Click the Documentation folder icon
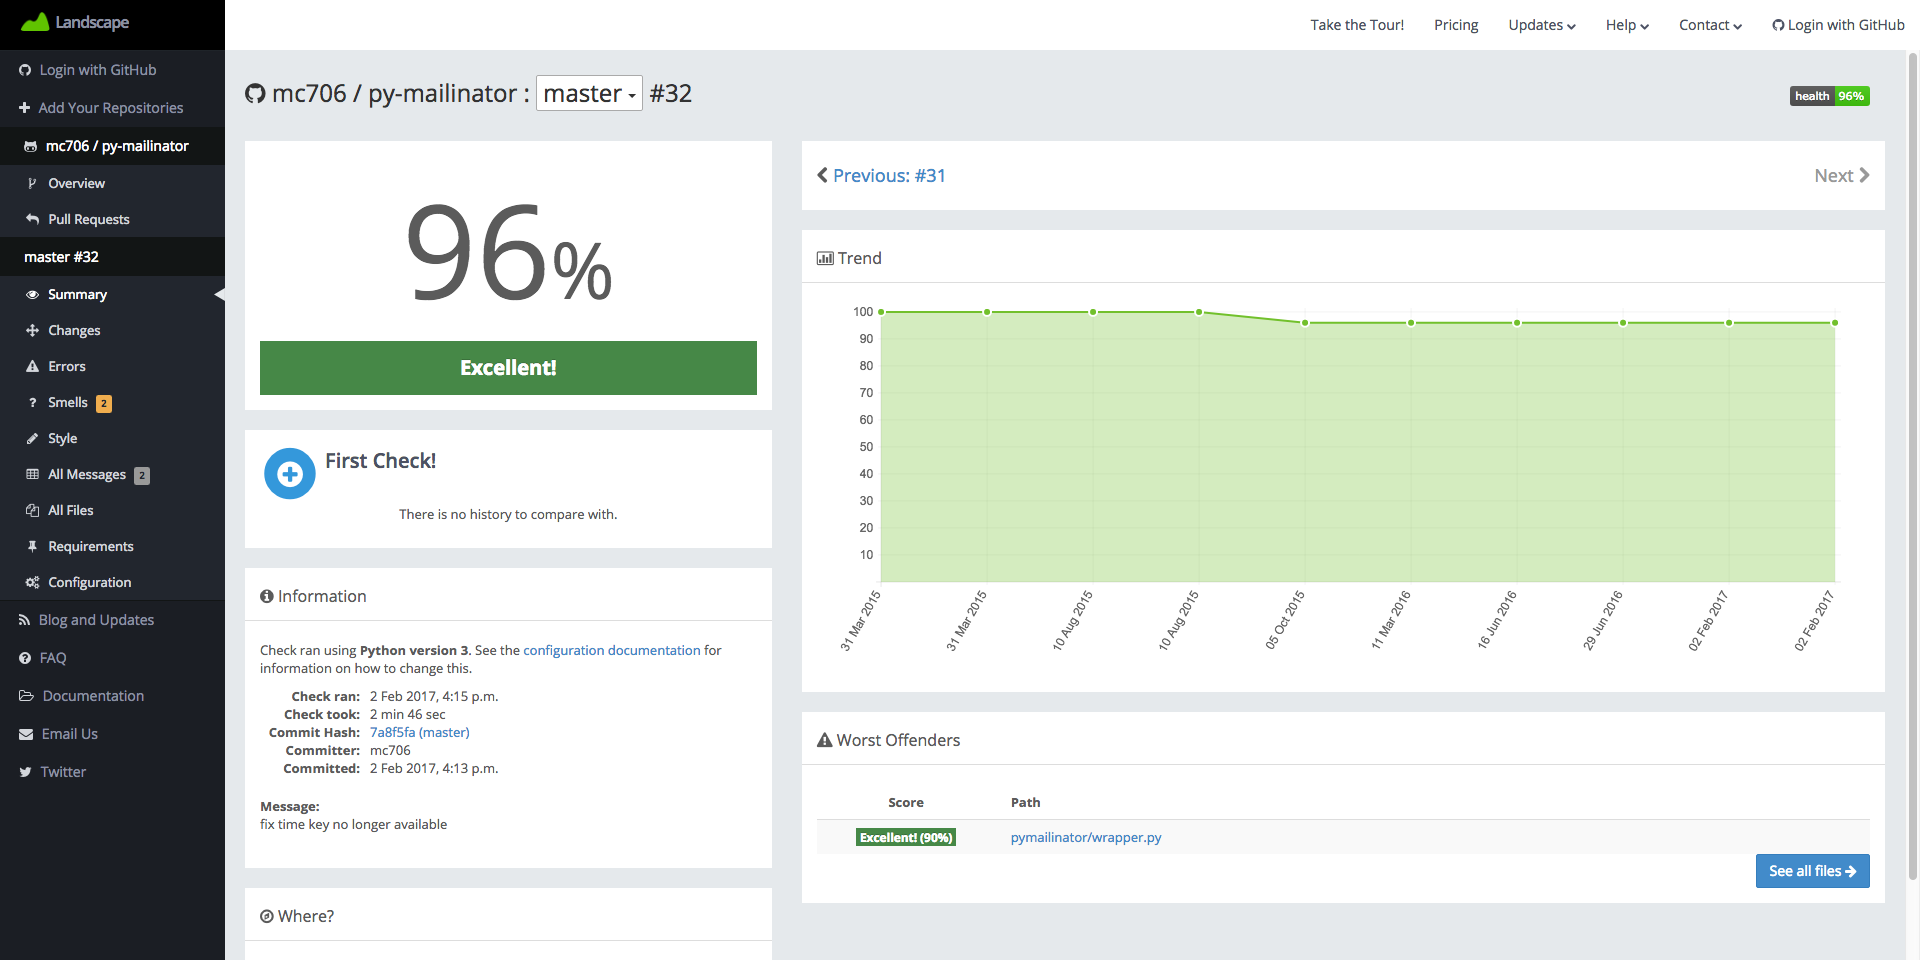1920x960 pixels. [x=26, y=696]
